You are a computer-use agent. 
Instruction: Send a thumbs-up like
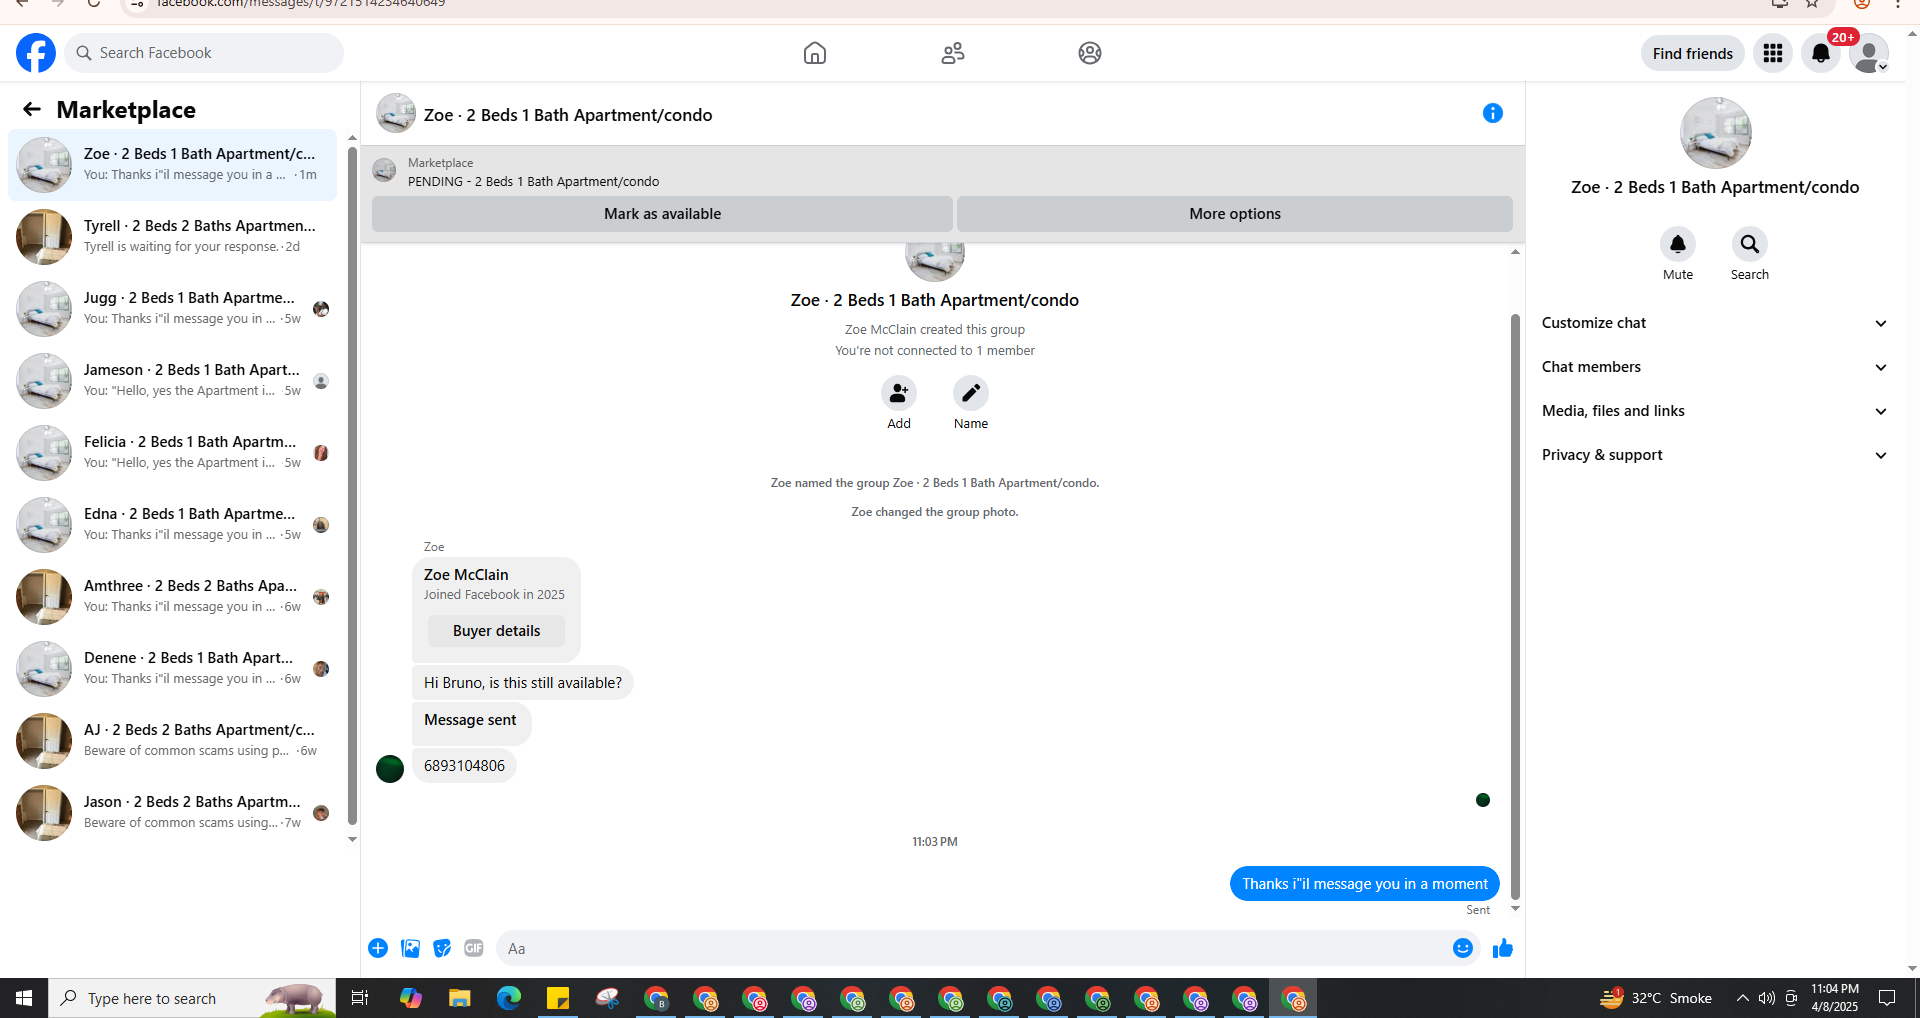(x=1502, y=948)
